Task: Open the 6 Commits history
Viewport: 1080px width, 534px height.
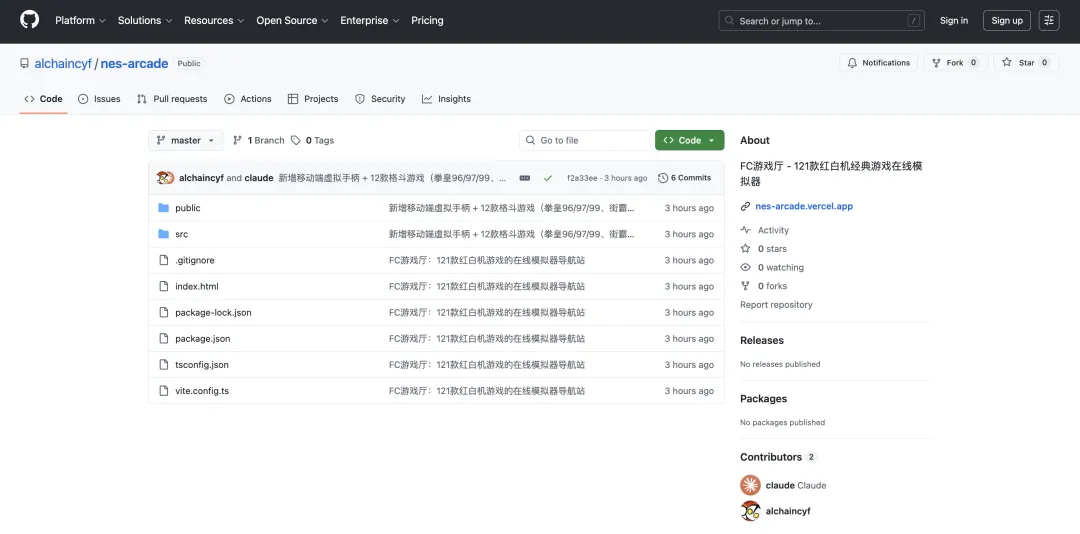Action: point(685,178)
